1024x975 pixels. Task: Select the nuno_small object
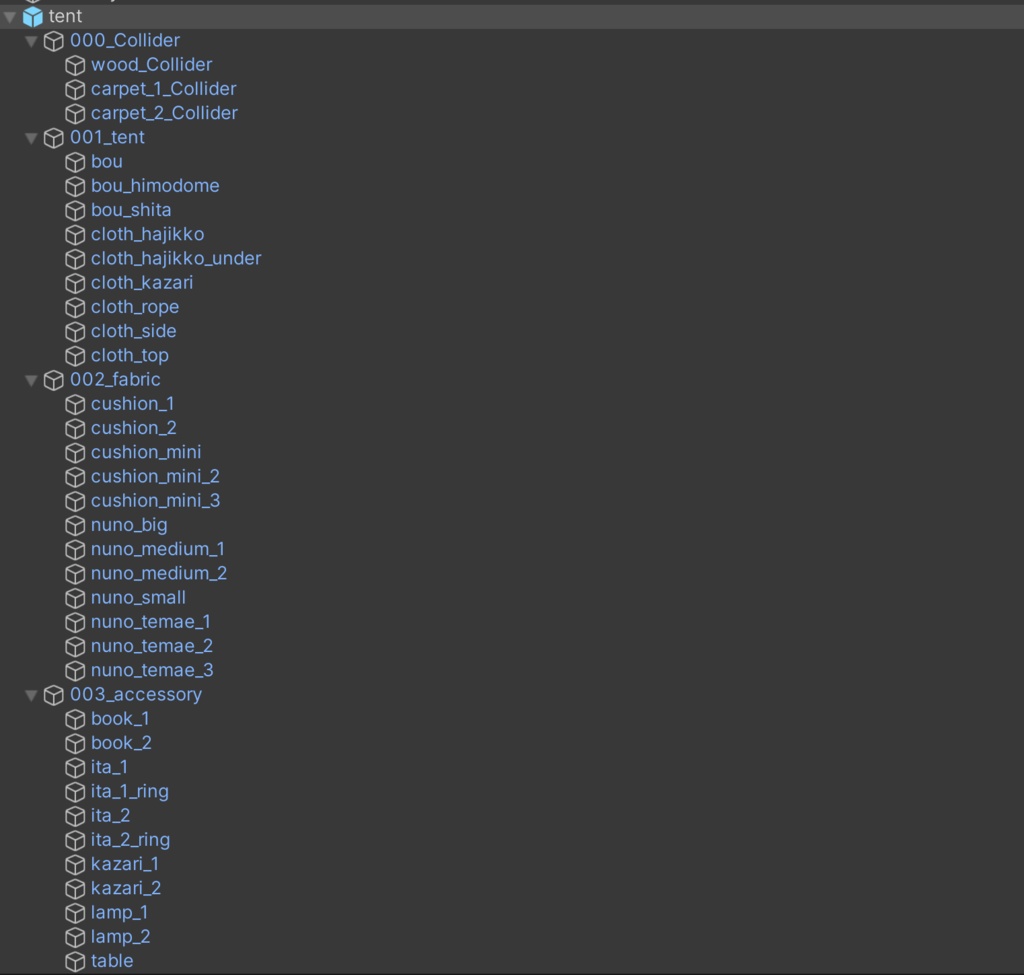(138, 598)
